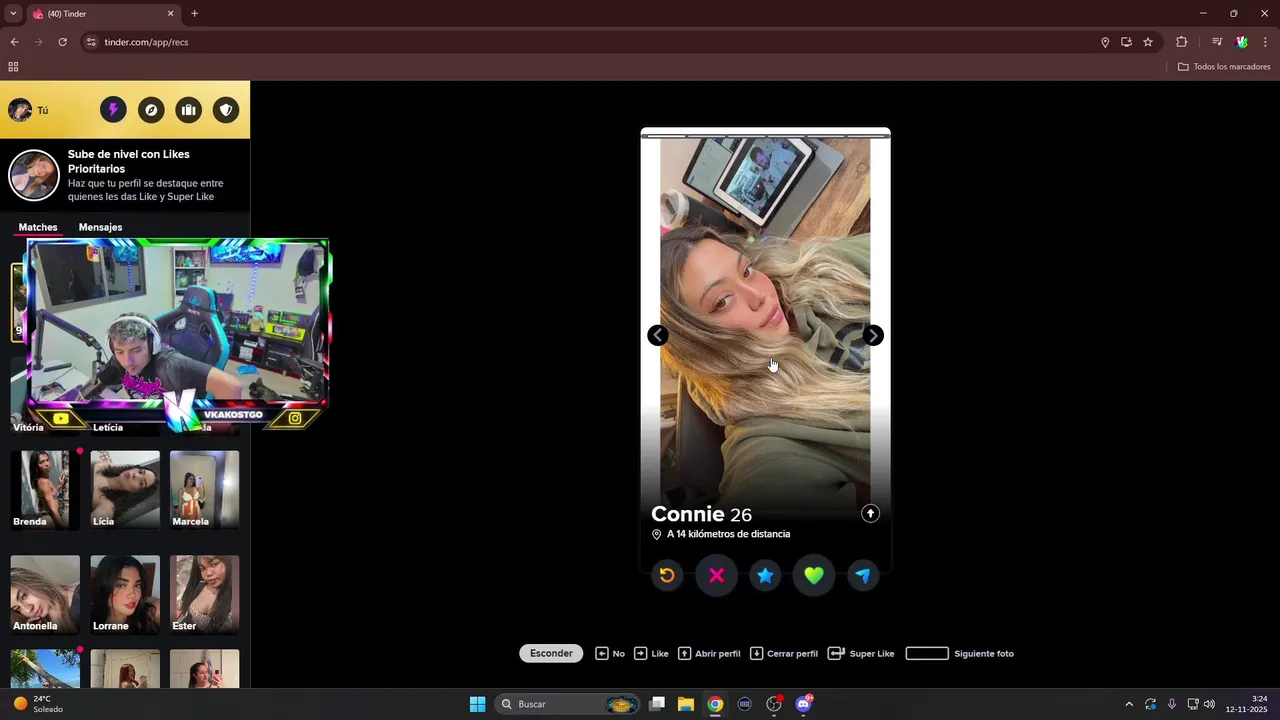Click the location permission pin icon
Viewport: 1280px width, 720px height.
point(1105,42)
